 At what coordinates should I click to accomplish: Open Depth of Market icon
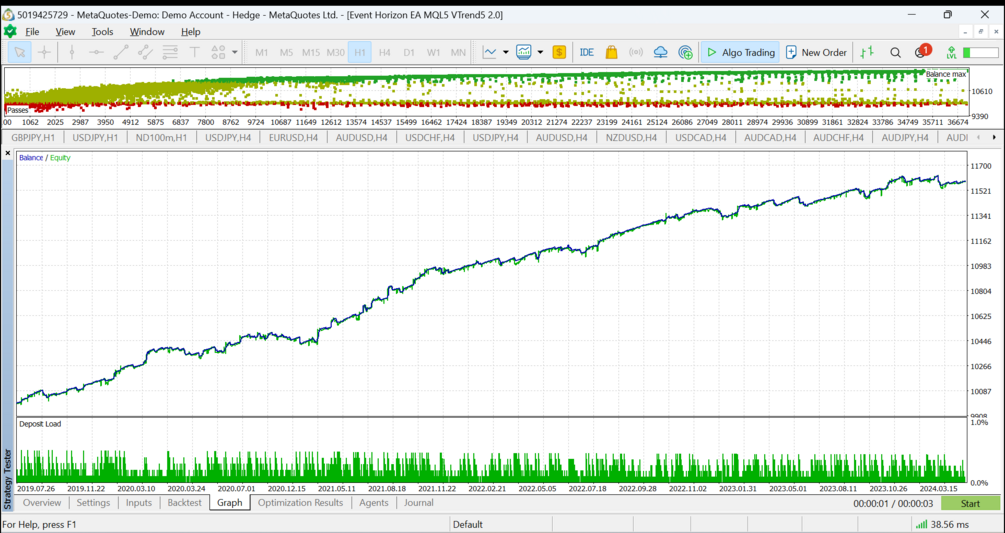867,53
